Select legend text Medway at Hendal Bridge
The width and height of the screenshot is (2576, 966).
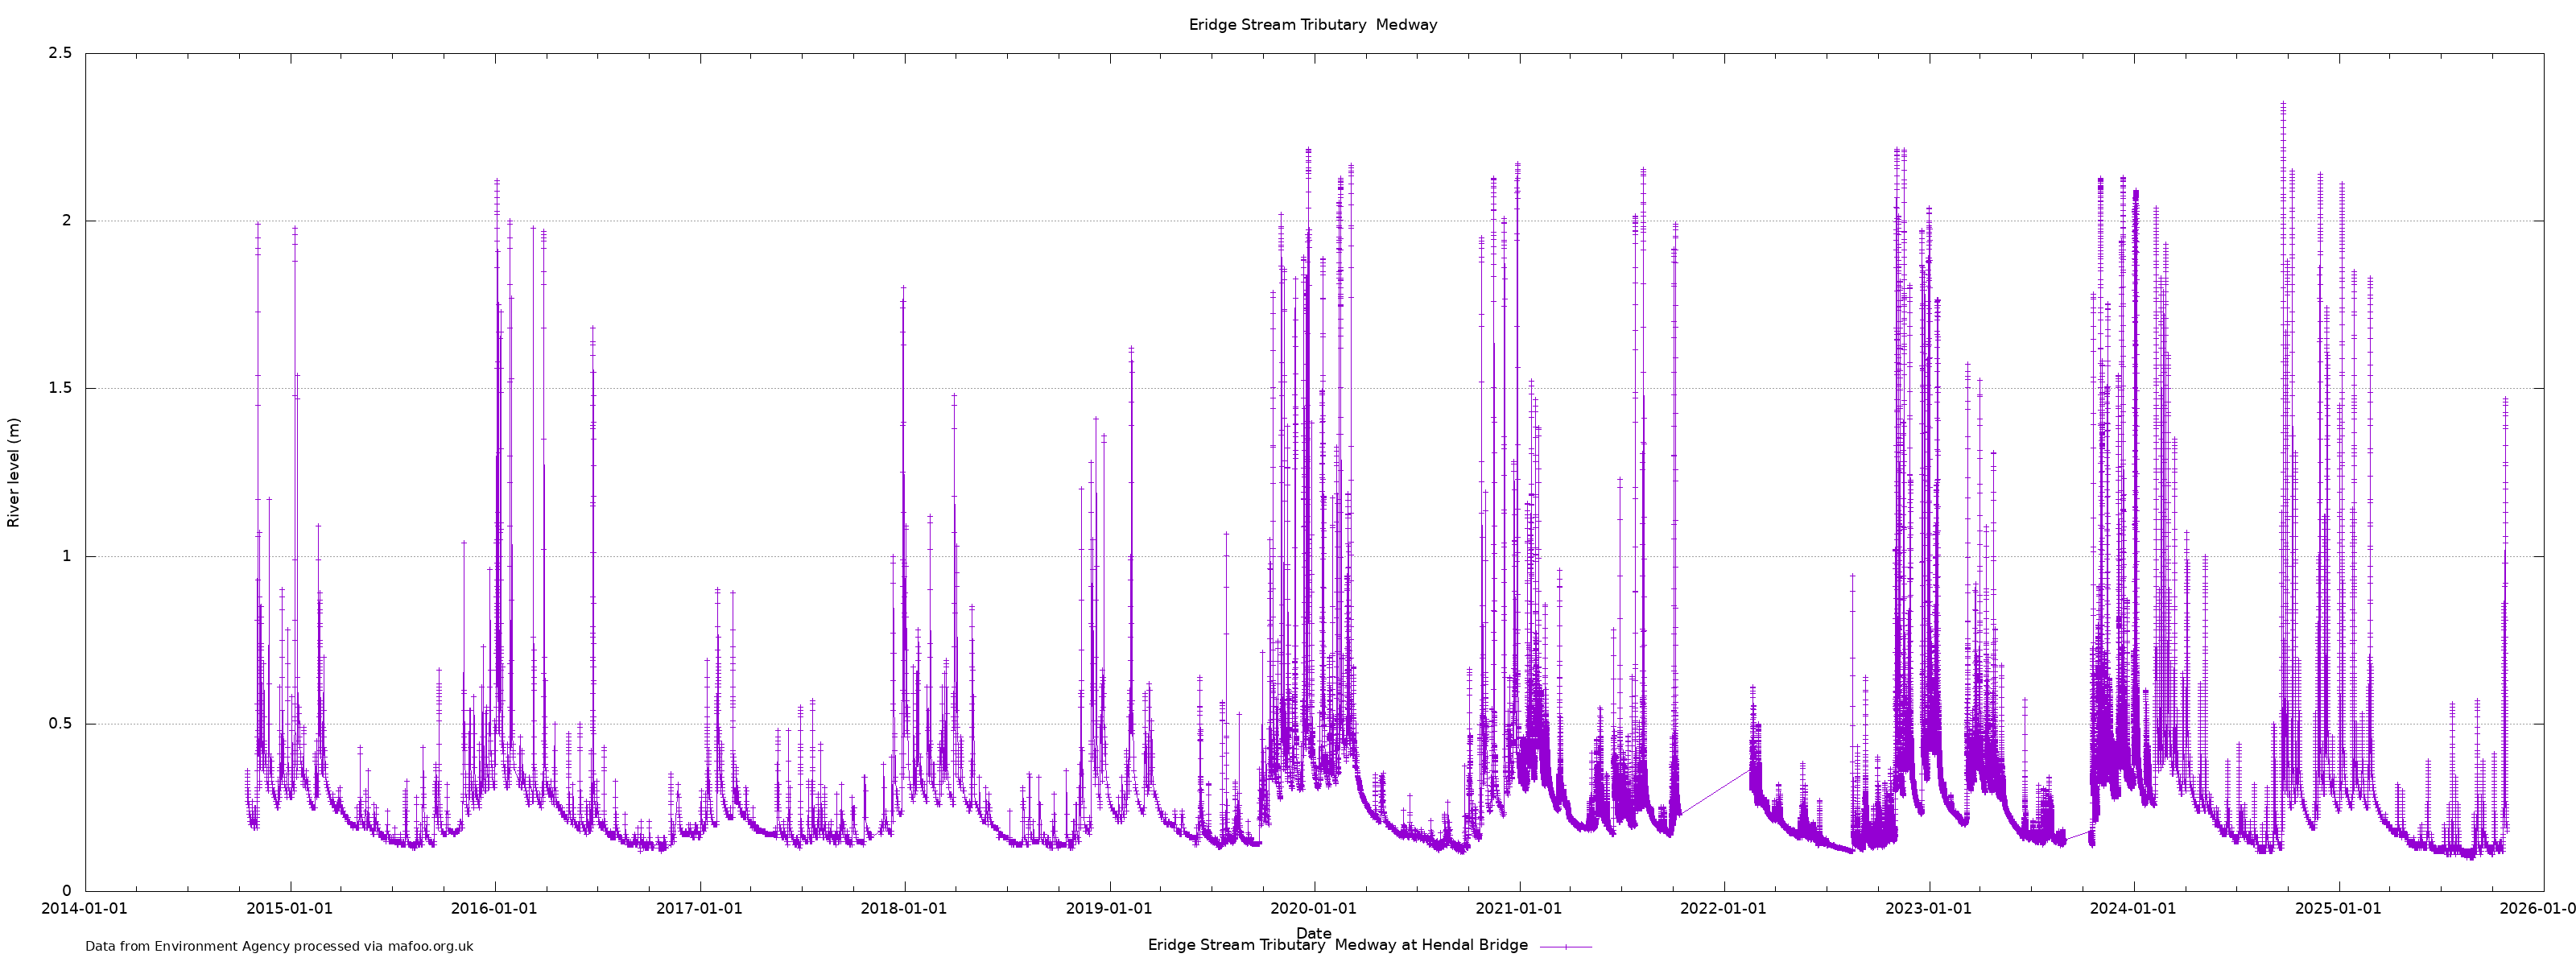point(1431,945)
